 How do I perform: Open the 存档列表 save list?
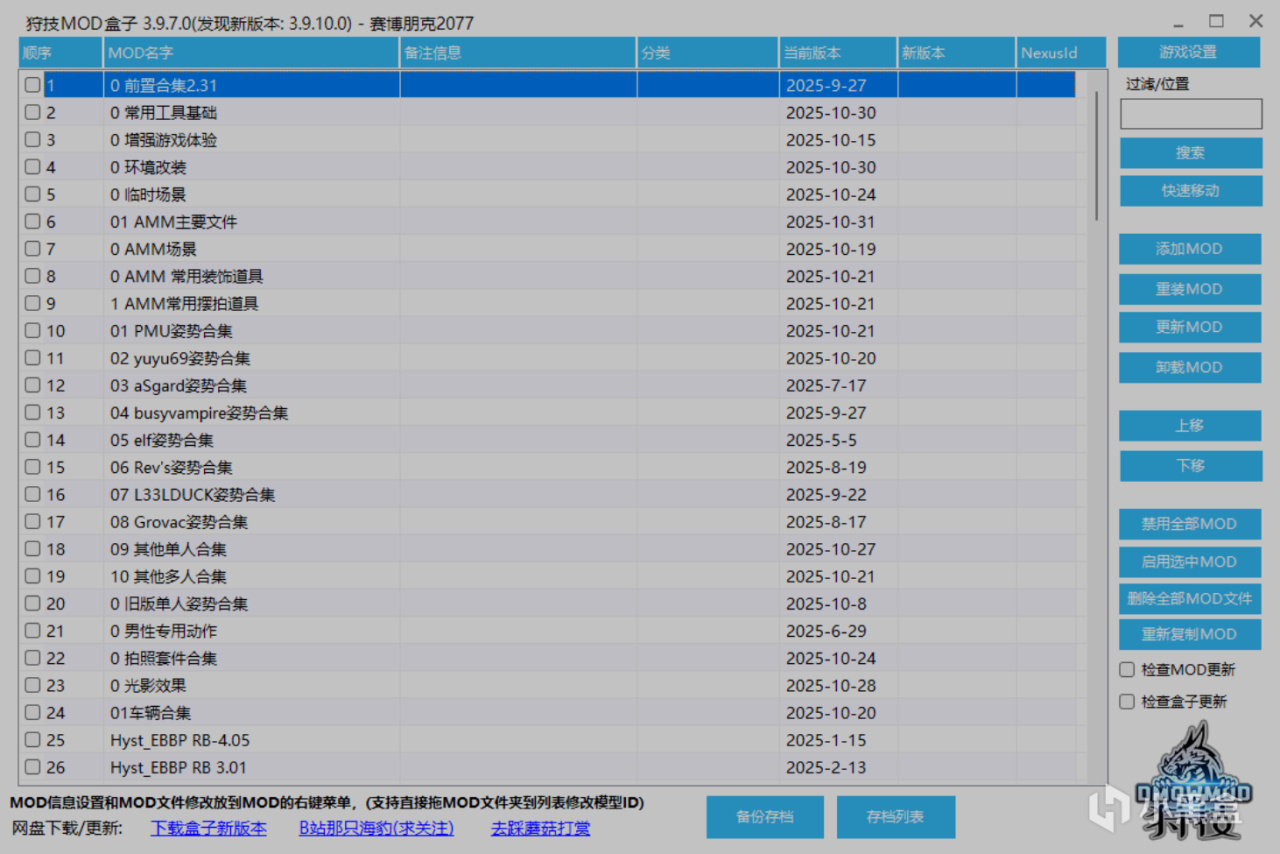tap(896, 817)
